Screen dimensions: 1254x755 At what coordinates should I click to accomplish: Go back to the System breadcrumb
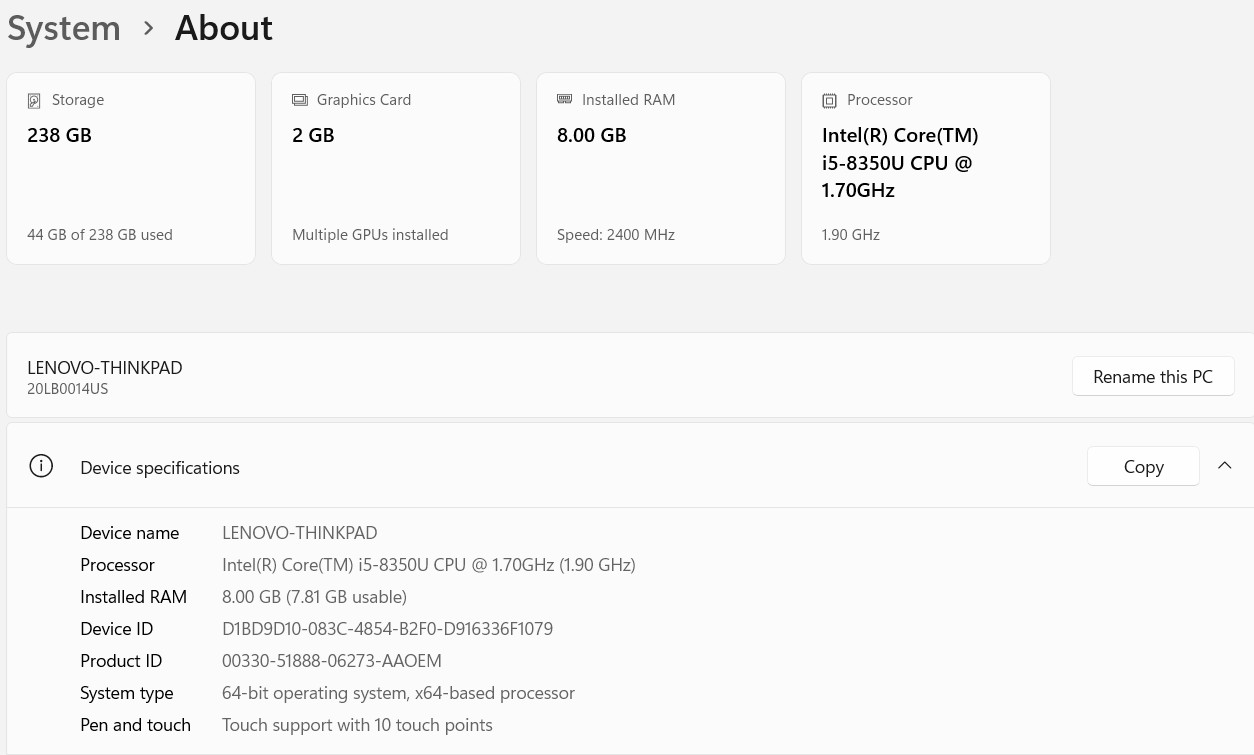(x=64, y=28)
